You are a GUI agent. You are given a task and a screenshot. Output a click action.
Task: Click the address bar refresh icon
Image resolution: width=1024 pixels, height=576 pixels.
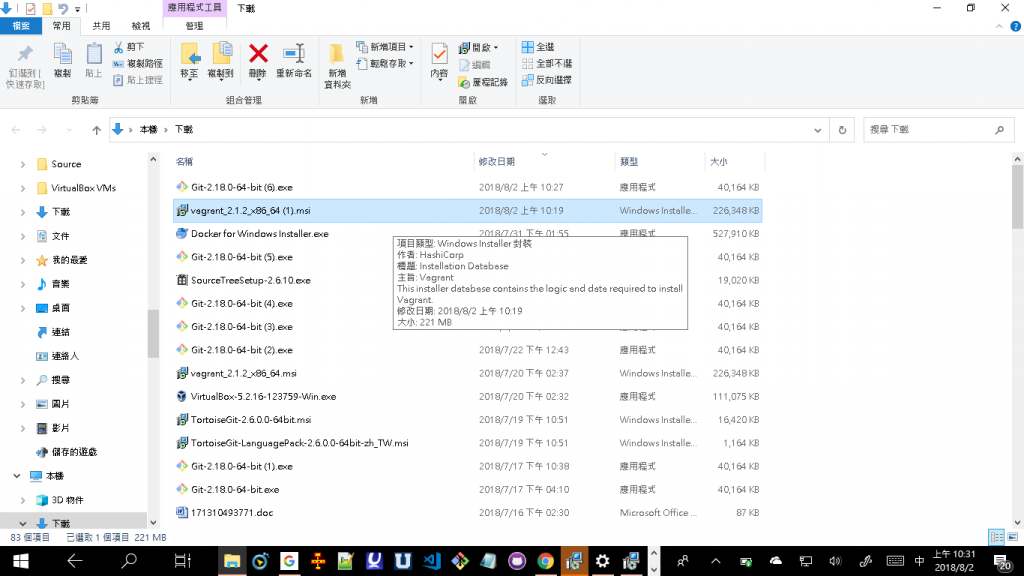(x=842, y=130)
